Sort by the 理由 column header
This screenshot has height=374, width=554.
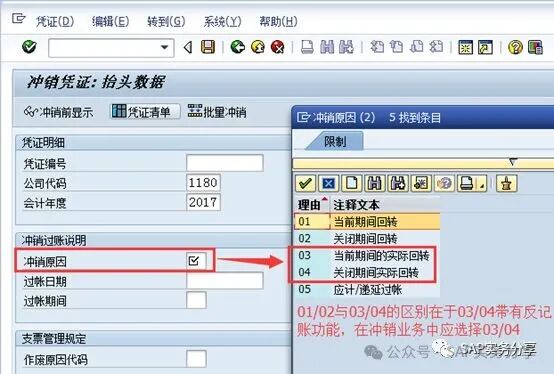pyautogui.click(x=312, y=204)
